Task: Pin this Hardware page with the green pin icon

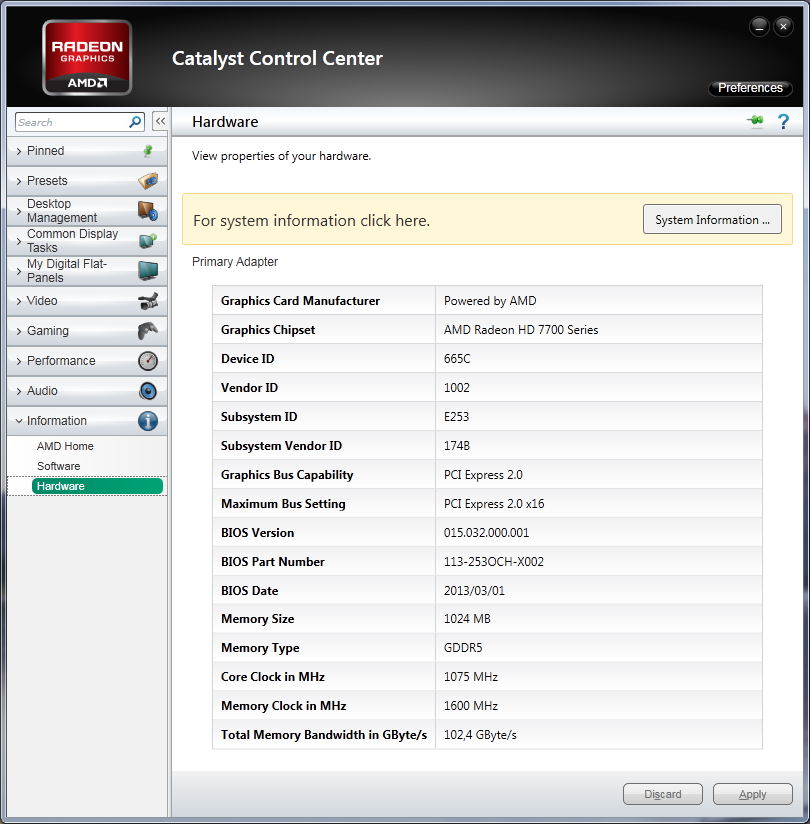Action: tap(755, 121)
